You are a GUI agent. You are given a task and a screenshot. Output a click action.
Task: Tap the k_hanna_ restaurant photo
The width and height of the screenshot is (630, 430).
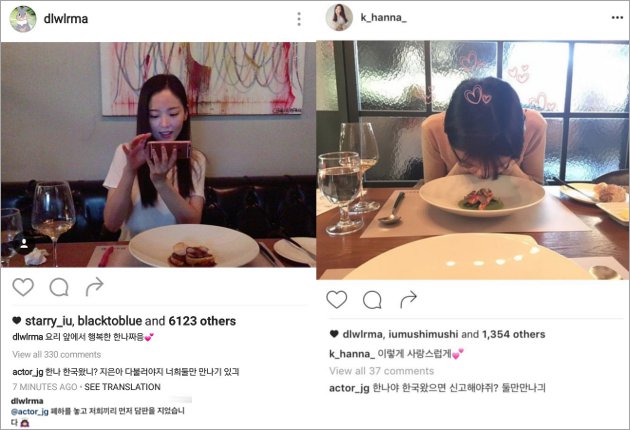pos(472,160)
